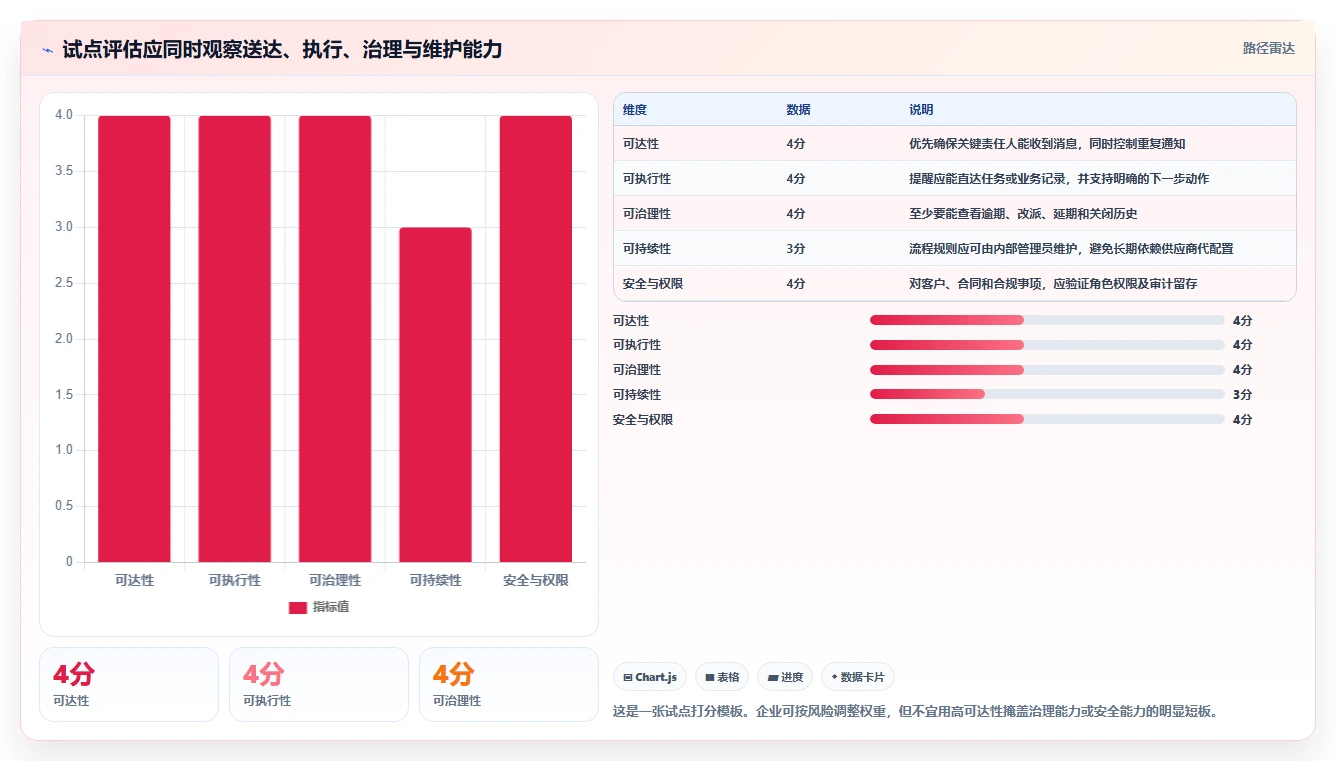Click the 可达性 x-axis label under the chart

tap(134, 580)
